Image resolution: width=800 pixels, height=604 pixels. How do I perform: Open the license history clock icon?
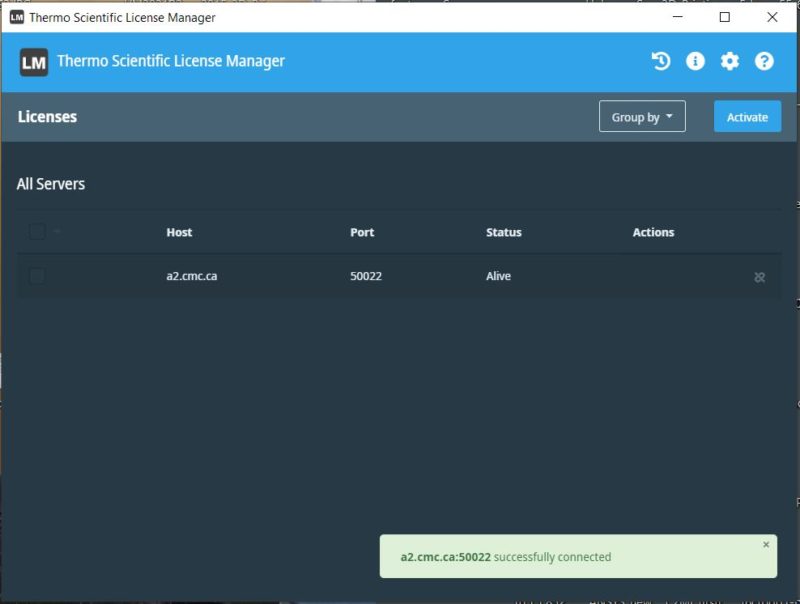pyautogui.click(x=661, y=61)
